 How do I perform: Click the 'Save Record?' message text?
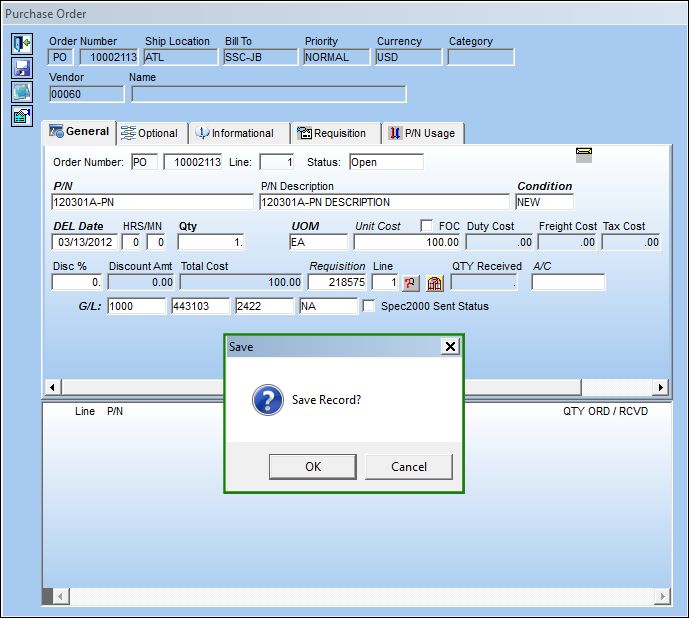coord(326,400)
